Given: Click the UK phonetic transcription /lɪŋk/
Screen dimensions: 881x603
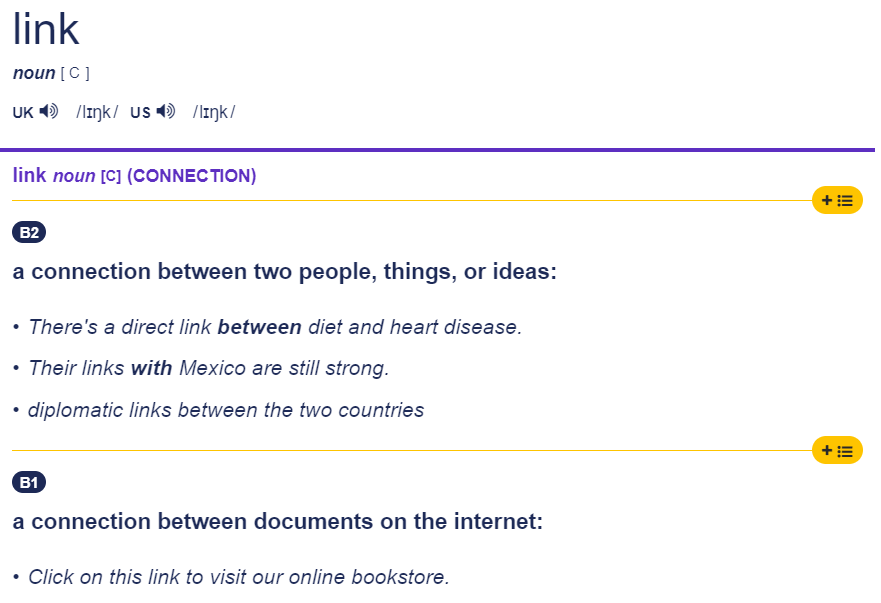Looking at the screenshot, I should point(96,112).
